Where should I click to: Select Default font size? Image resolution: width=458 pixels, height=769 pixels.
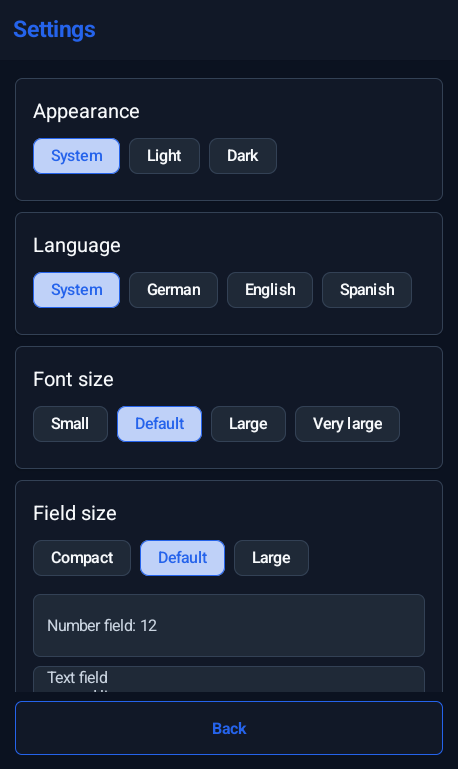pyautogui.click(x=159, y=424)
